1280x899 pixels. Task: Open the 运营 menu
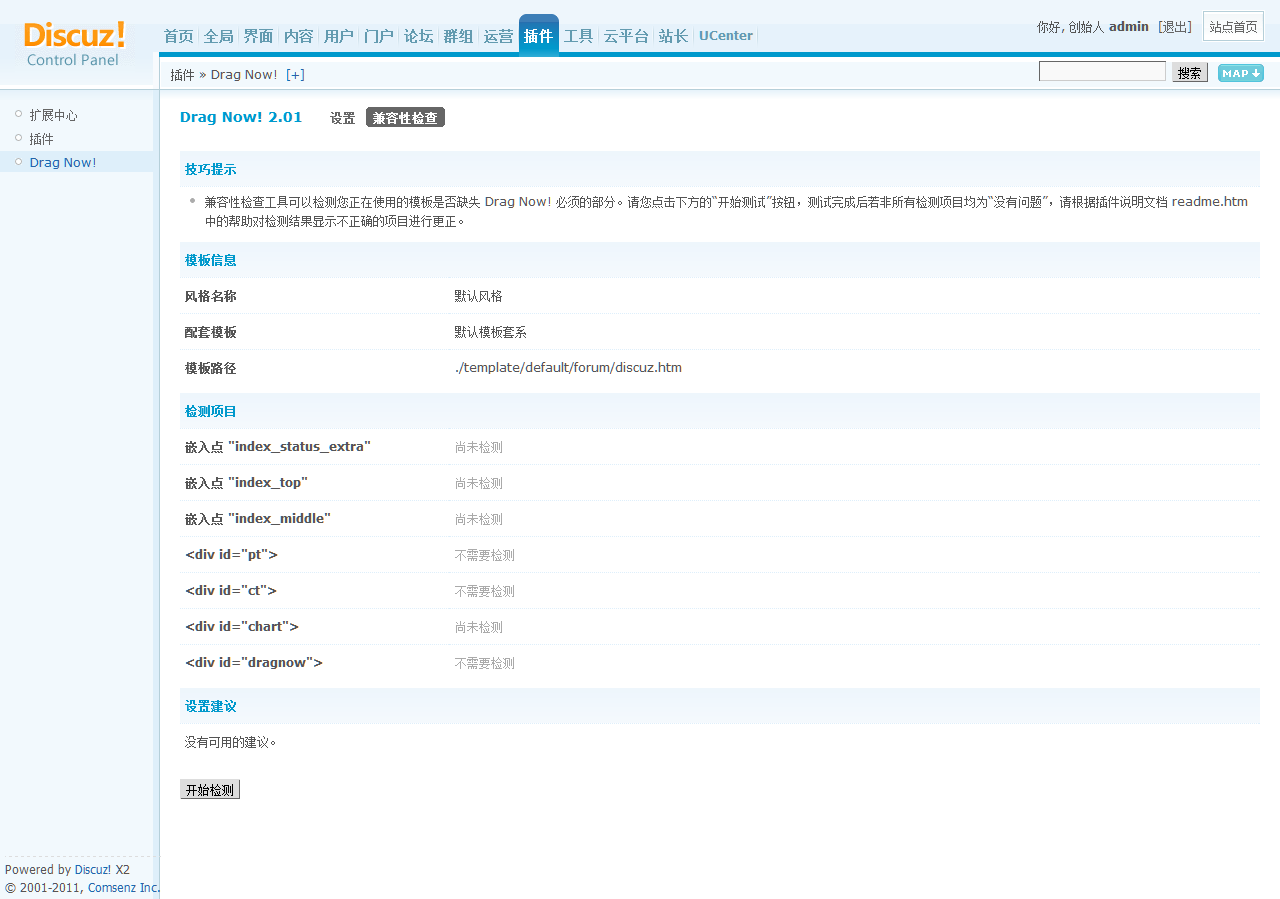[x=499, y=36]
